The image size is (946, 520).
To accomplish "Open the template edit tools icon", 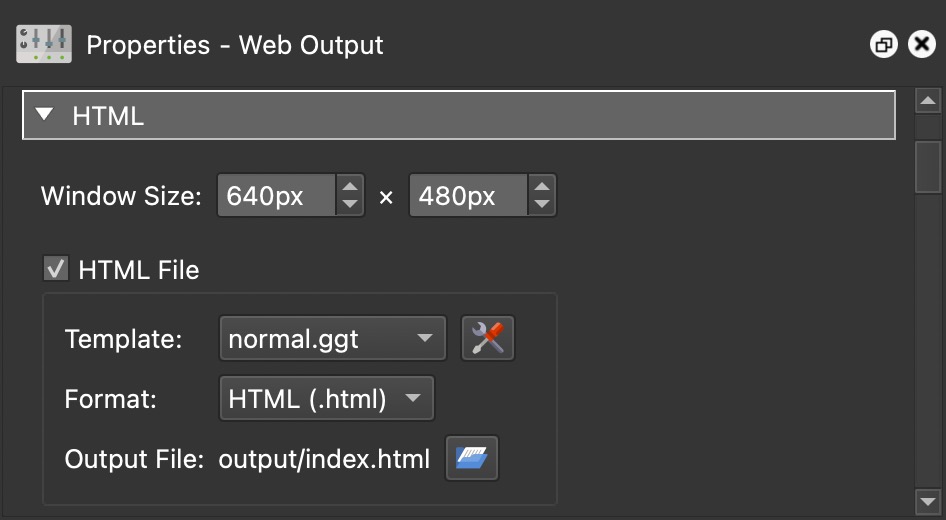I will click(487, 339).
